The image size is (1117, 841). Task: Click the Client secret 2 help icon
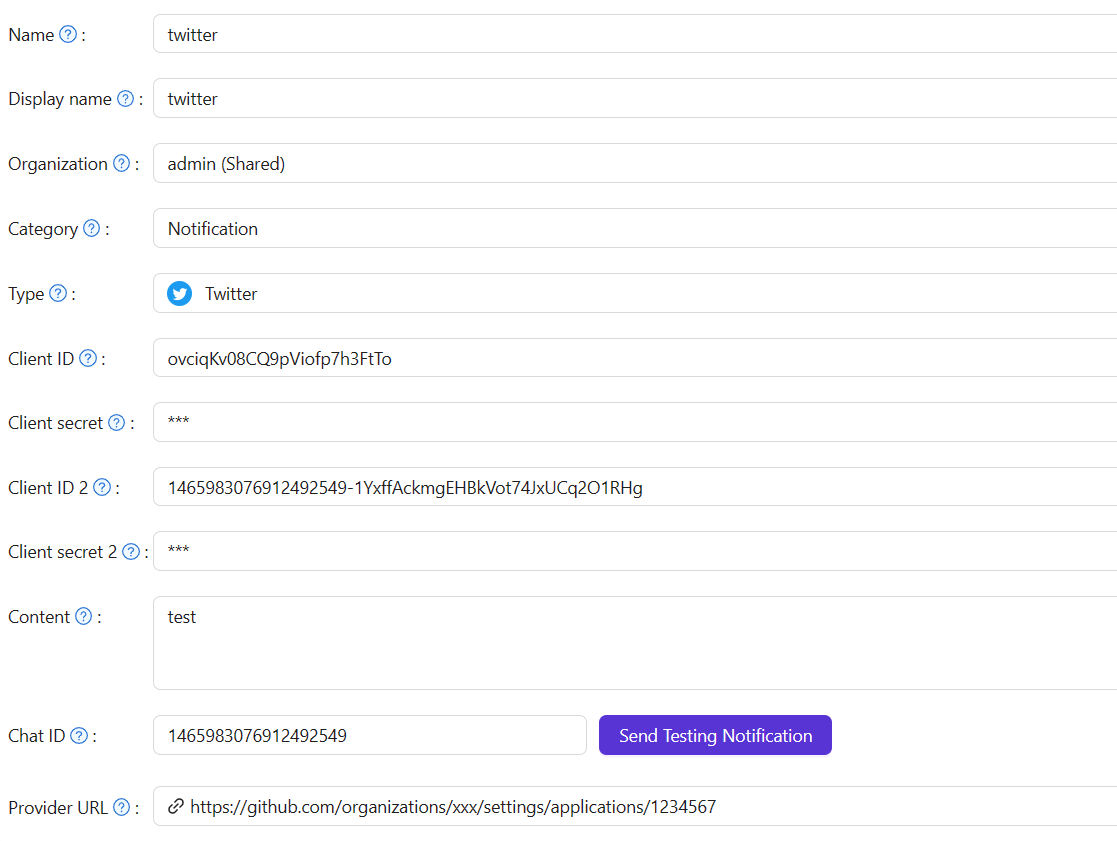130,551
